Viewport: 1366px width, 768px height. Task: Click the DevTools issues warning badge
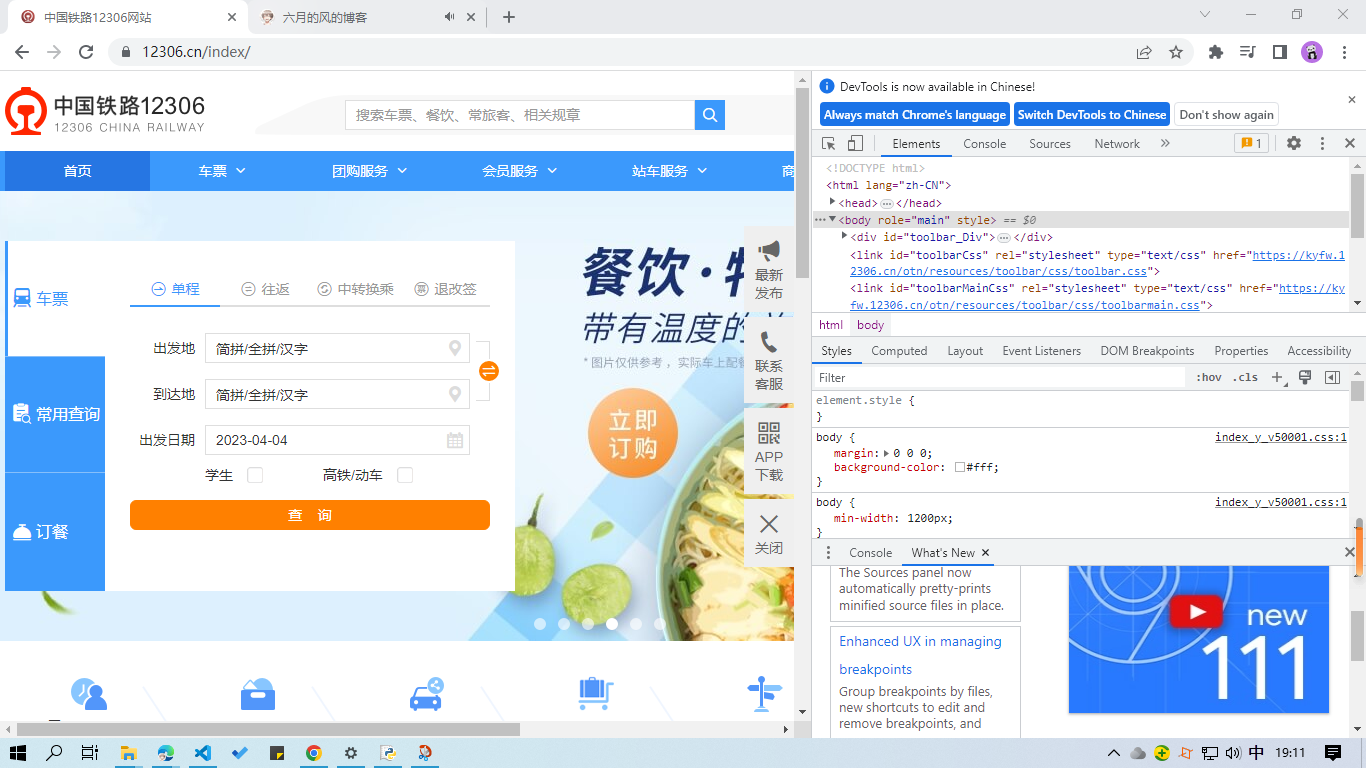(1251, 144)
